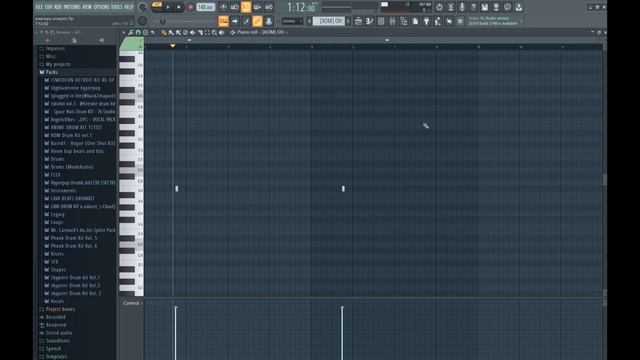Open the TOOLS menu
Viewport: 640px width, 360px height.
pyautogui.click(x=117, y=7)
